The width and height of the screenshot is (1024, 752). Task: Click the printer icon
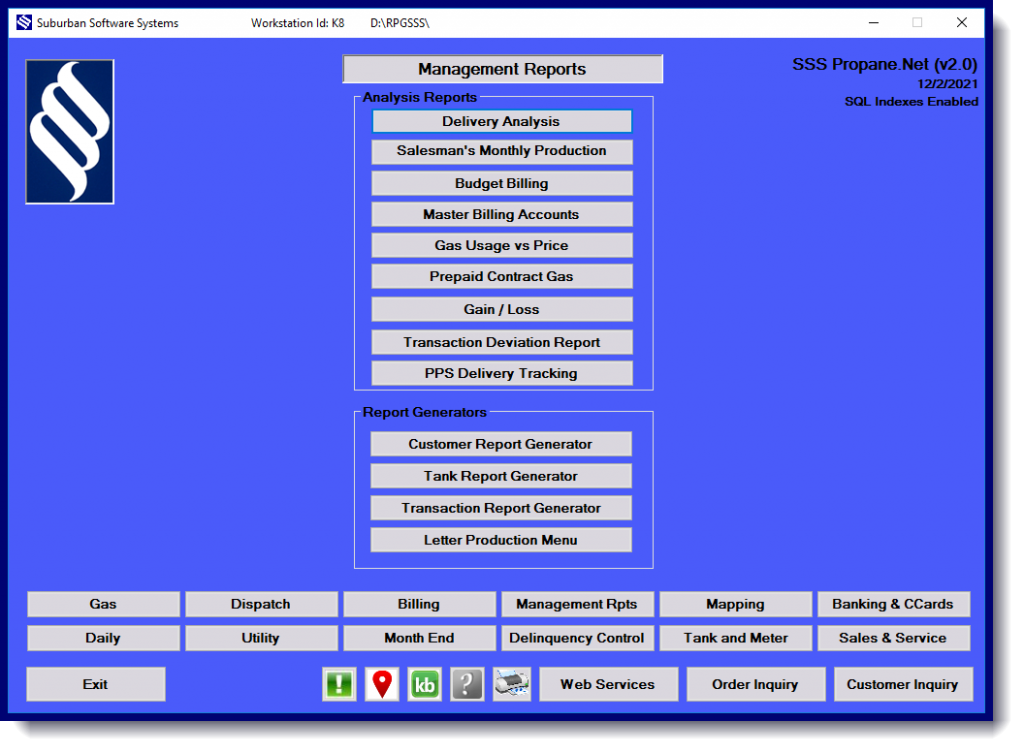tap(511, 684)
